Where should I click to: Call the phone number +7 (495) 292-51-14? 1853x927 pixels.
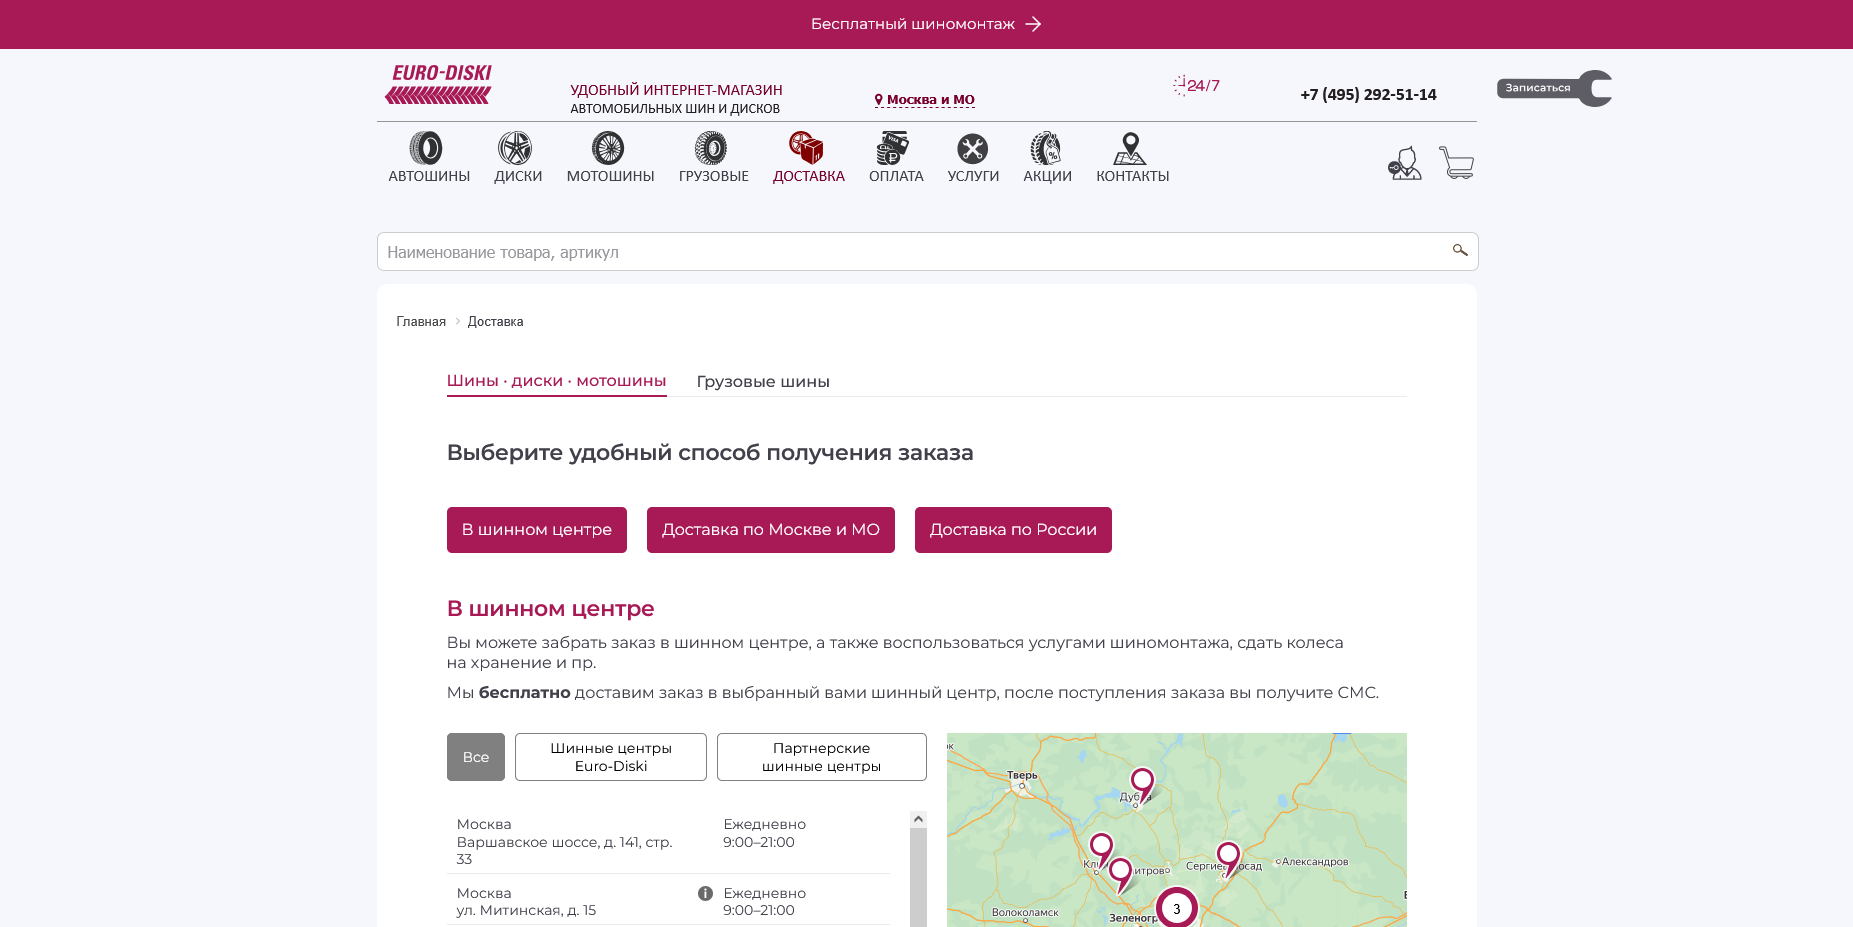(1368, 95)
